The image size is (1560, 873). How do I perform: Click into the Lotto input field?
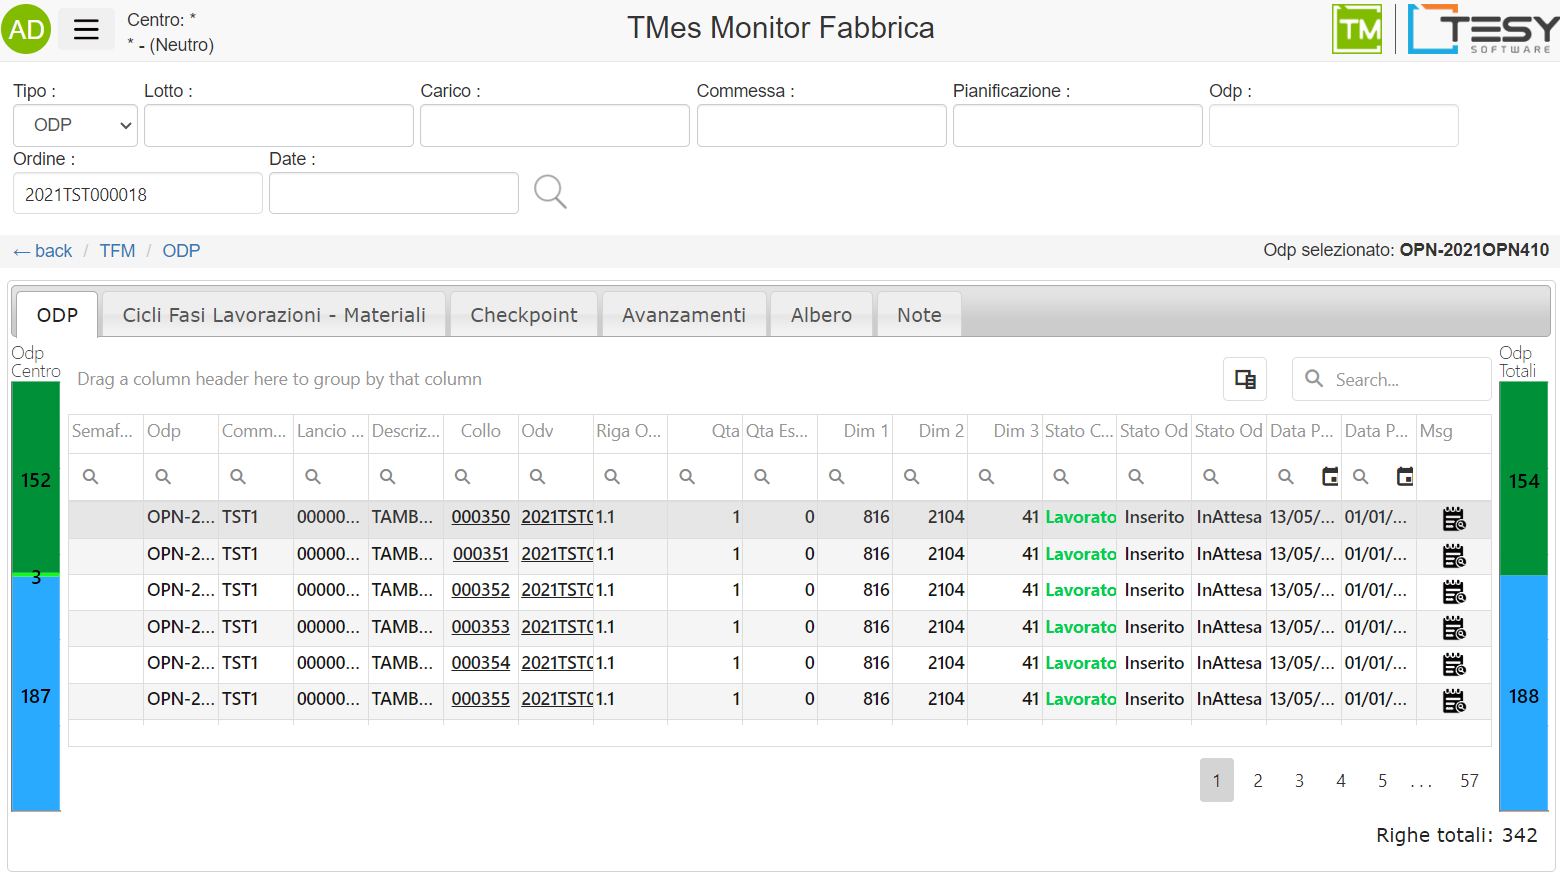[x=278, y=126]
